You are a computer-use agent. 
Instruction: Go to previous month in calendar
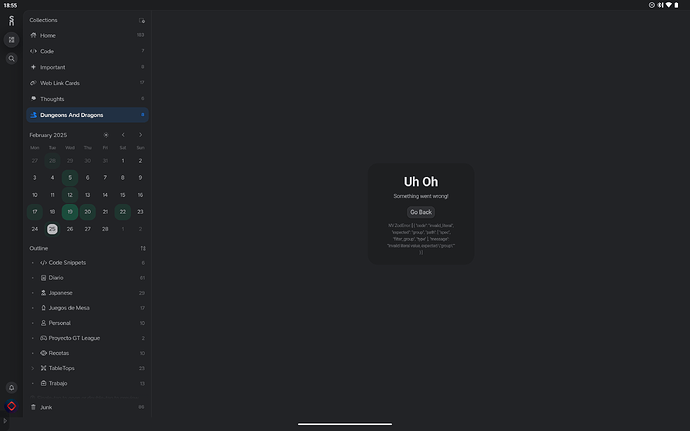click(x=123, y=135)
